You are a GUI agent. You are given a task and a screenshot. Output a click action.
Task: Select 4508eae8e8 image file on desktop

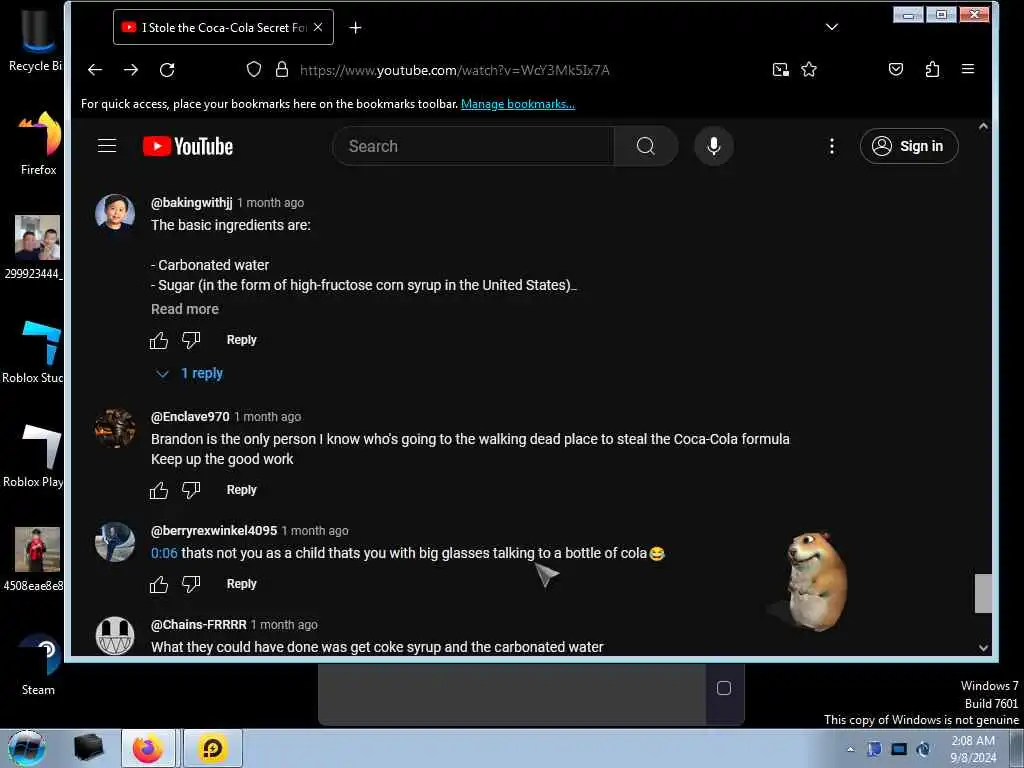pyautogui.click(x=34, y=560)
